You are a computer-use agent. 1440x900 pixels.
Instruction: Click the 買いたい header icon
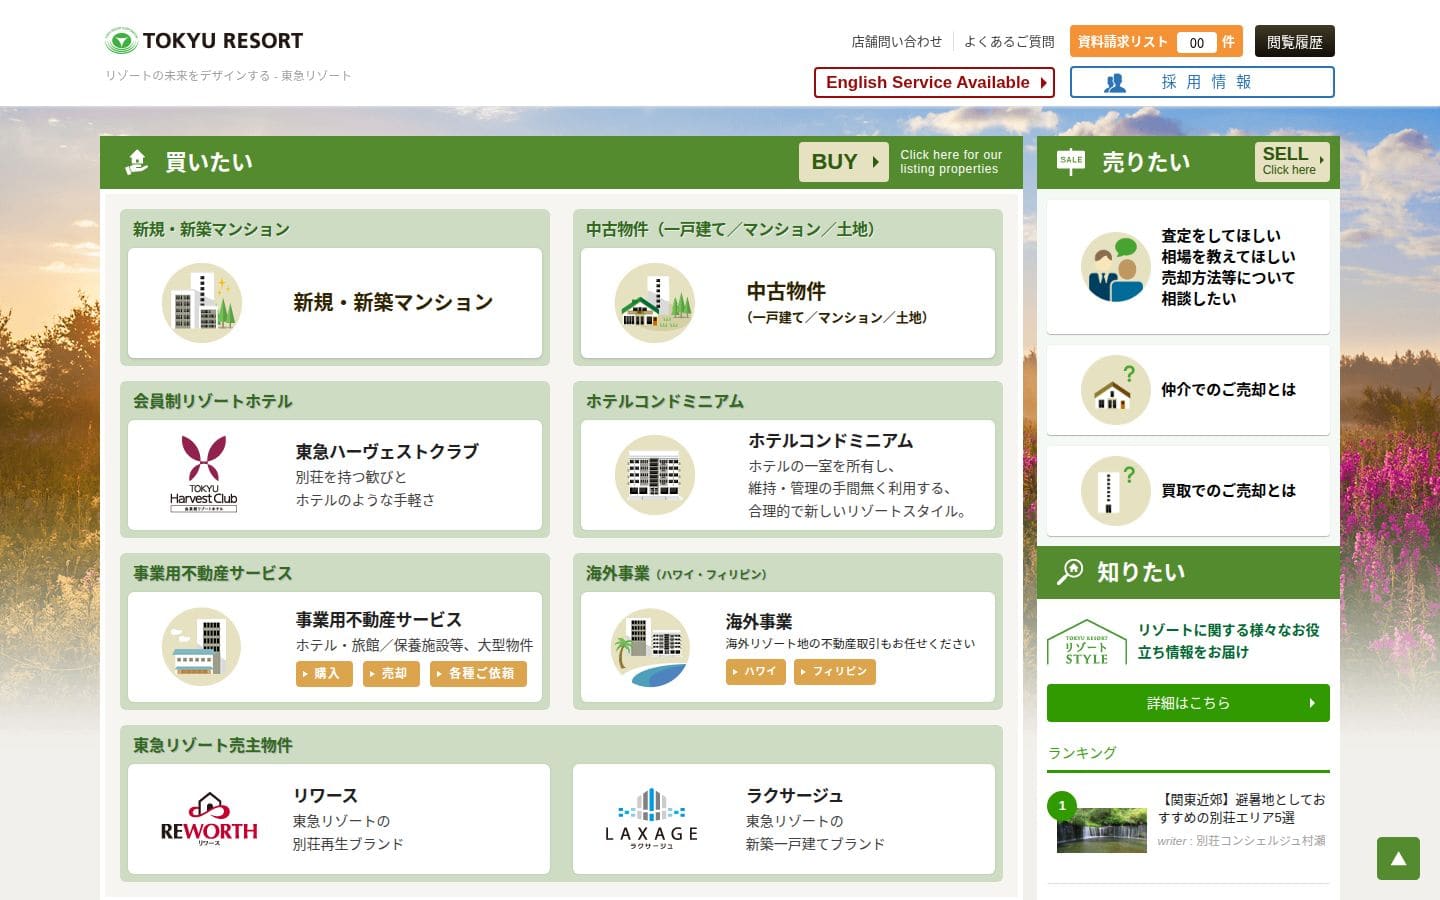pyautogui.click(x=137, y=162)
